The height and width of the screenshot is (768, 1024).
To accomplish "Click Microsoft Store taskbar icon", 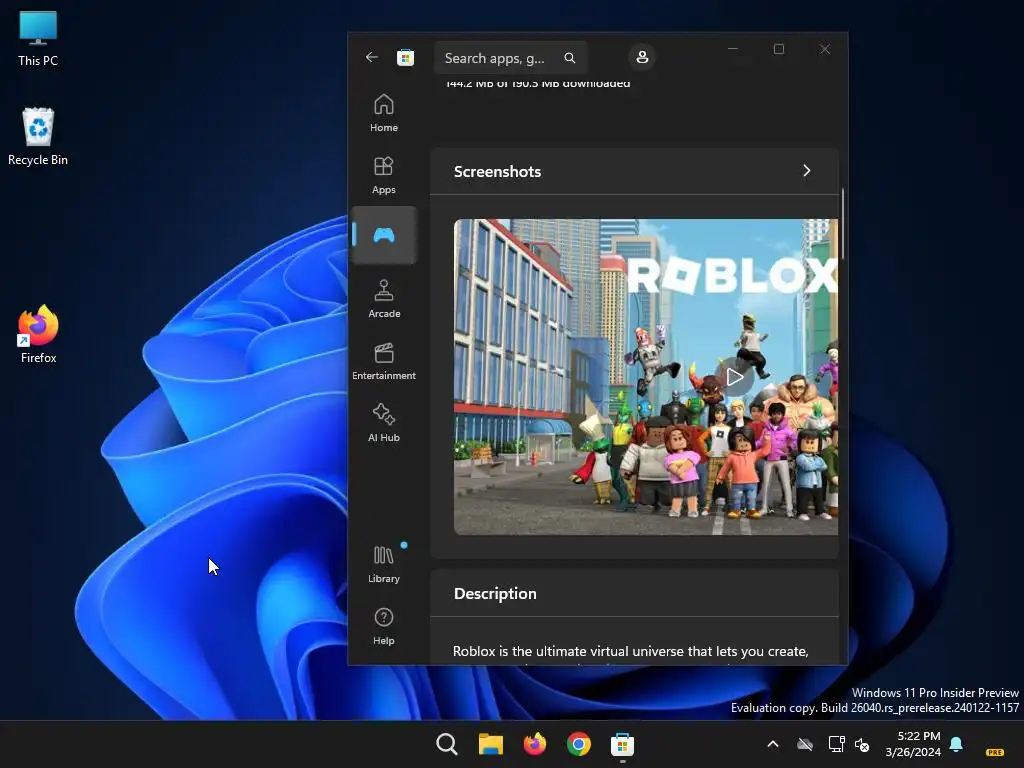I will (x=622, y=744).
